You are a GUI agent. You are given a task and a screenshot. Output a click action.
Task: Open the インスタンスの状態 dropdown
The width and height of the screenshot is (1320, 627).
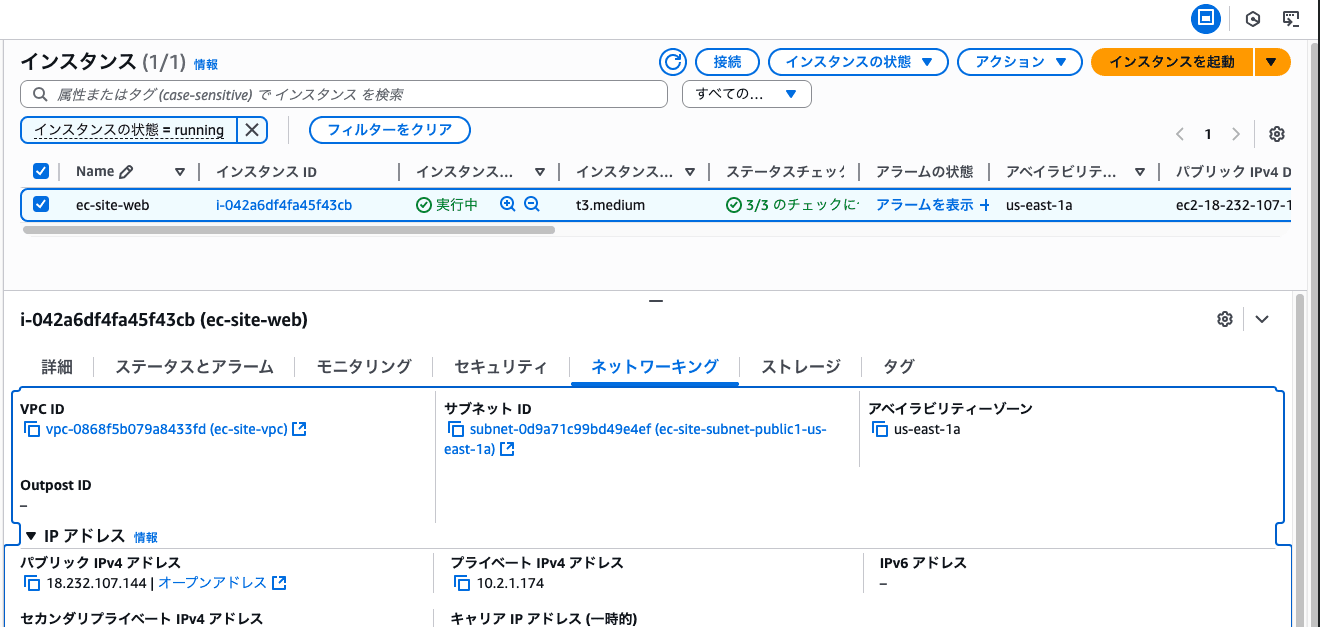(857, 61)
